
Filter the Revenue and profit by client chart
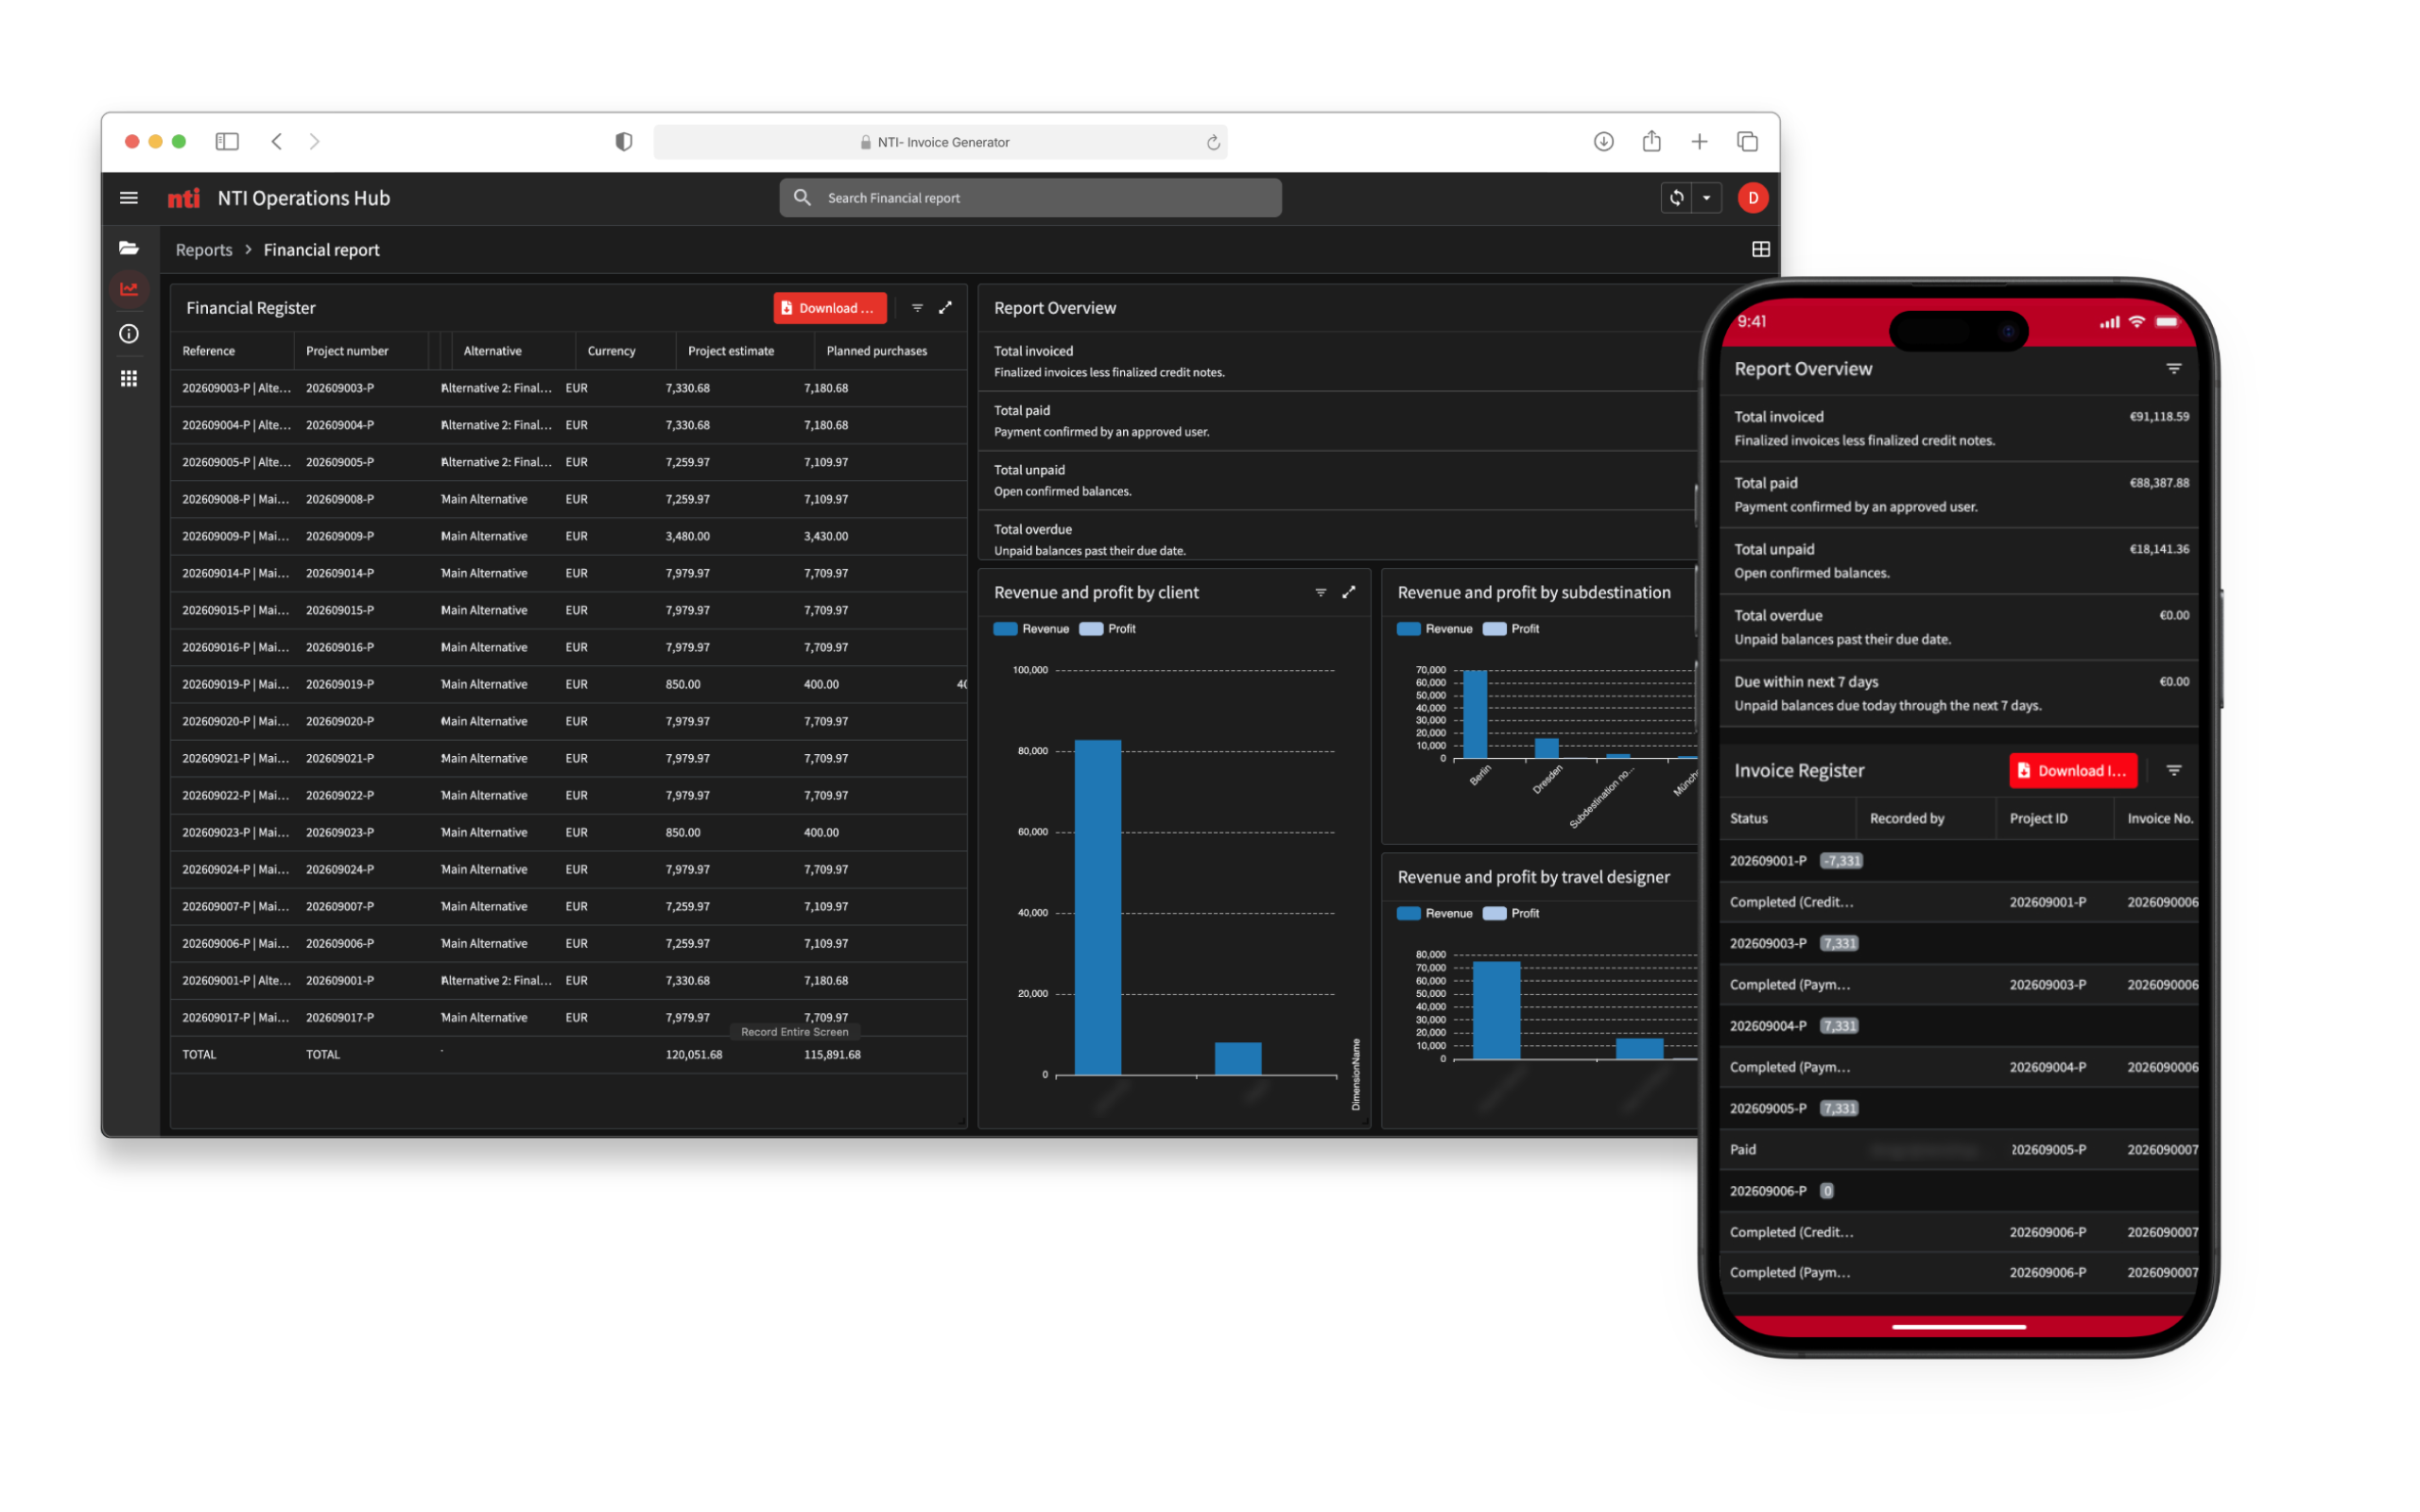point(1321,593)
